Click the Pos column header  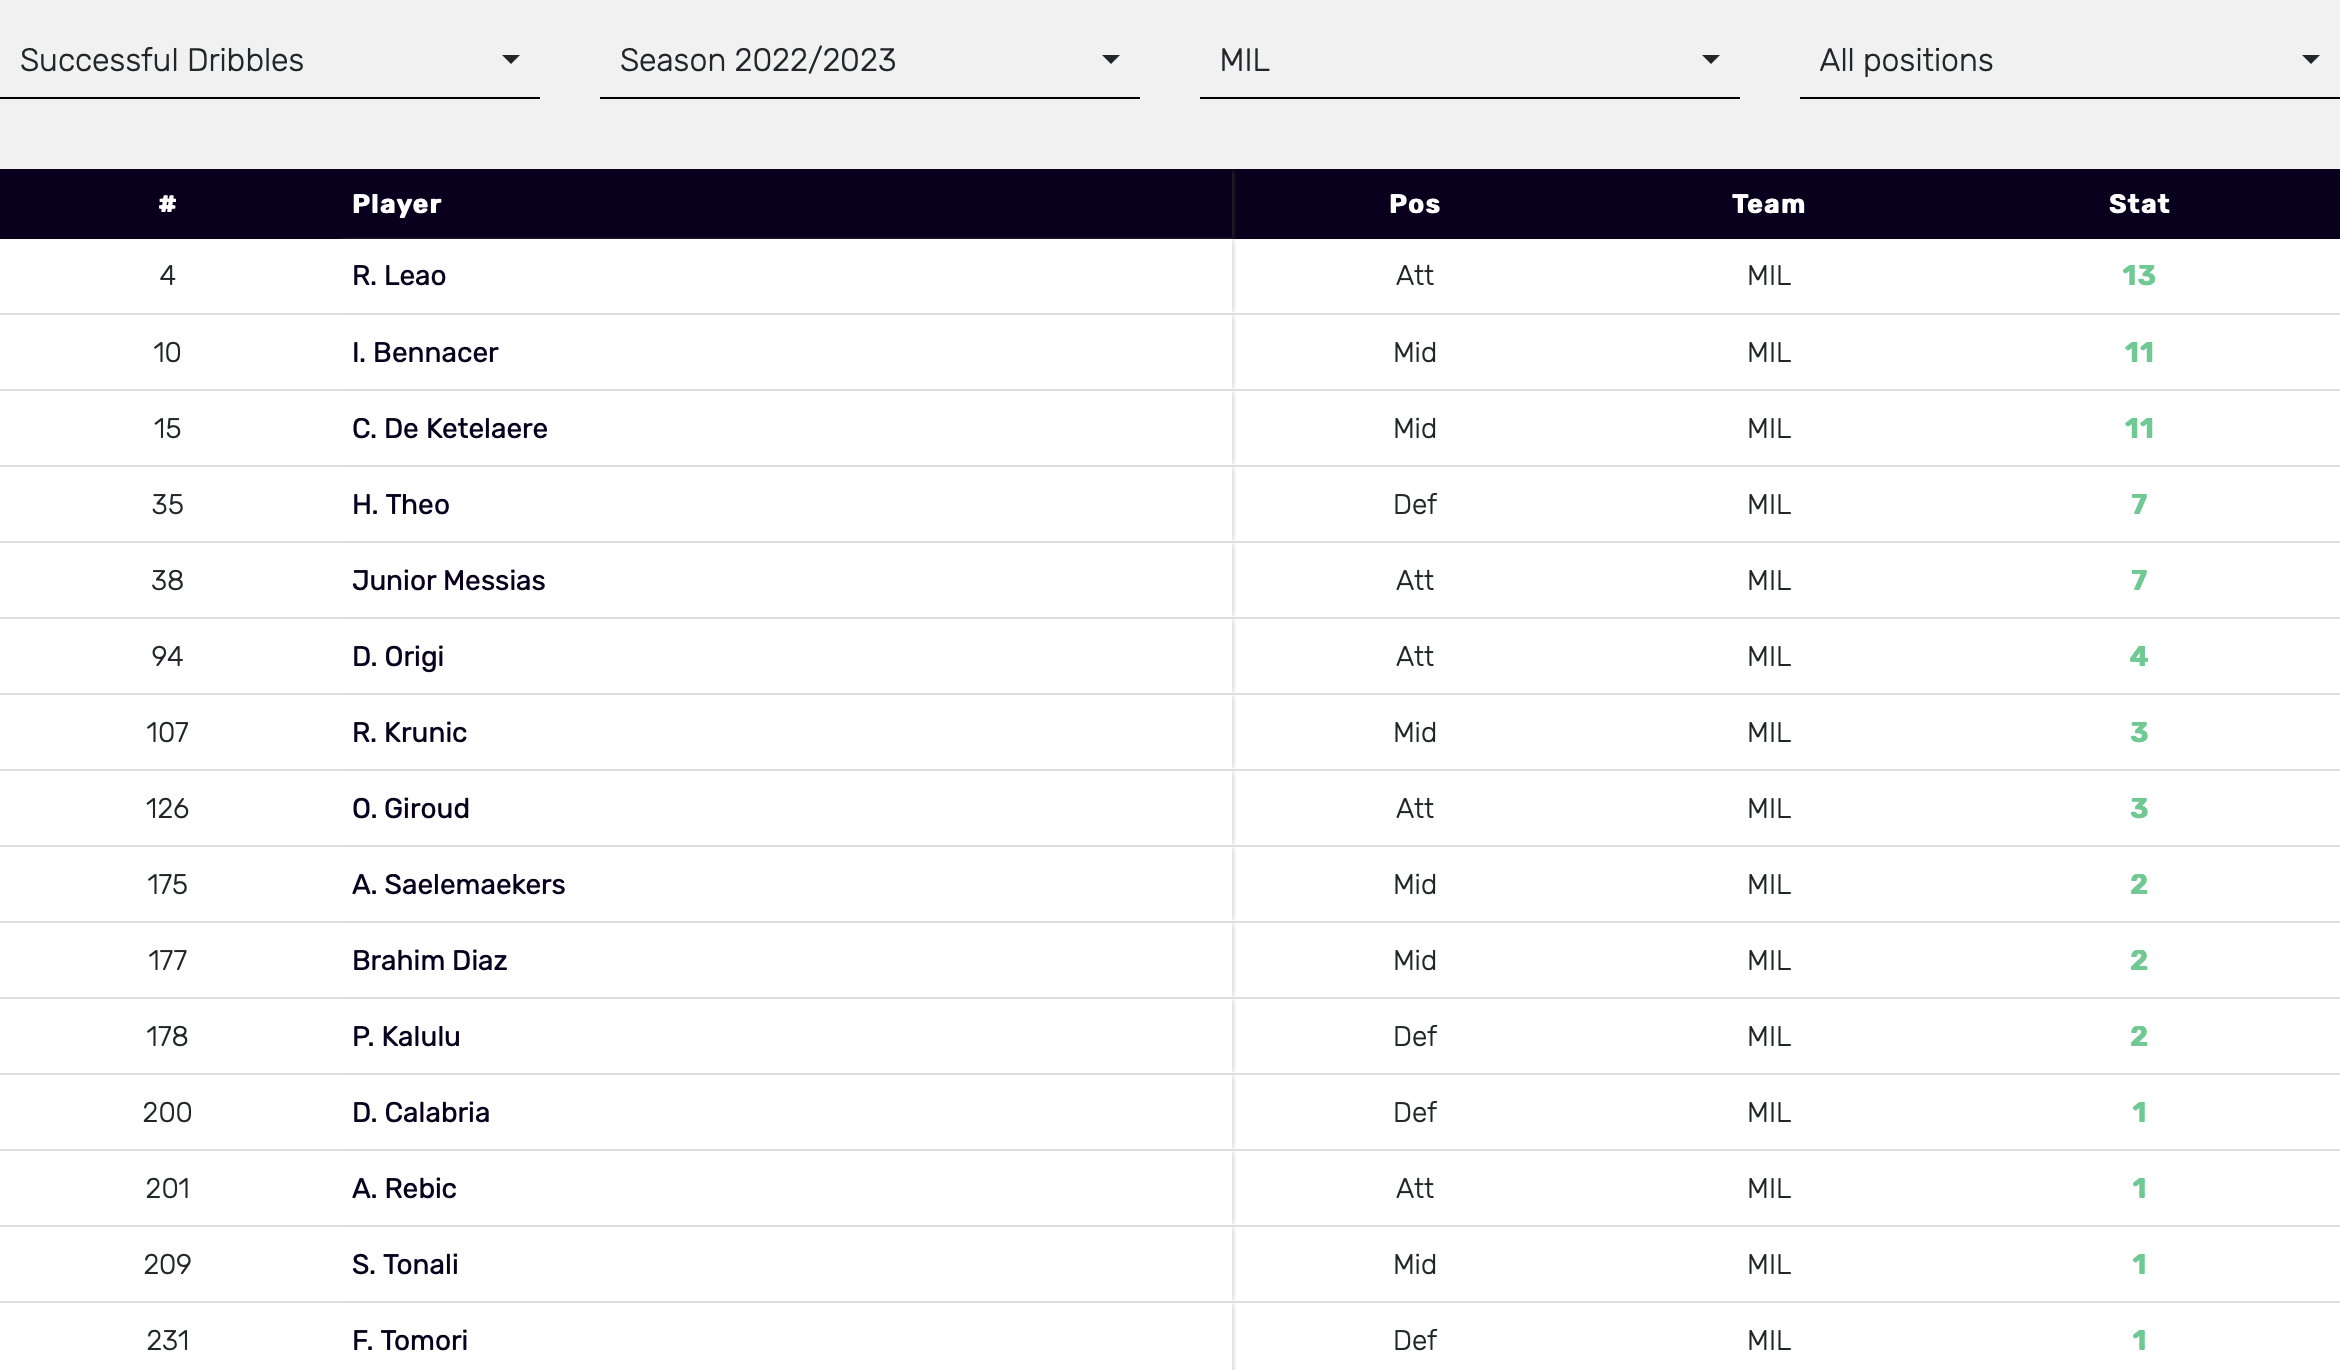pyautogui.click(x=1414, y=204)
